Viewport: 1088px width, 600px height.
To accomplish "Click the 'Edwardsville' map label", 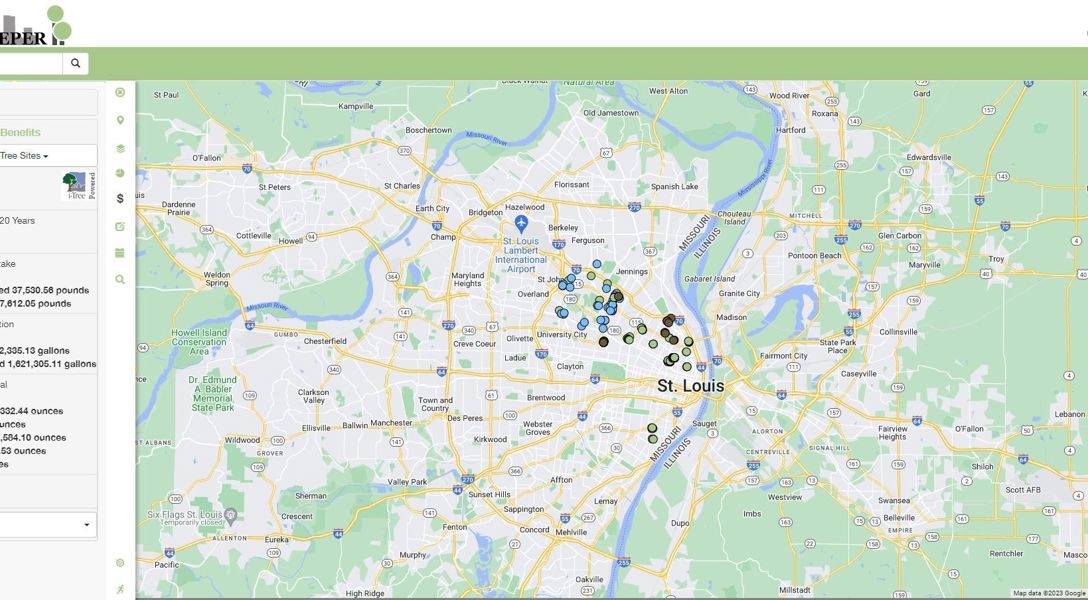I will coord(929,157).
